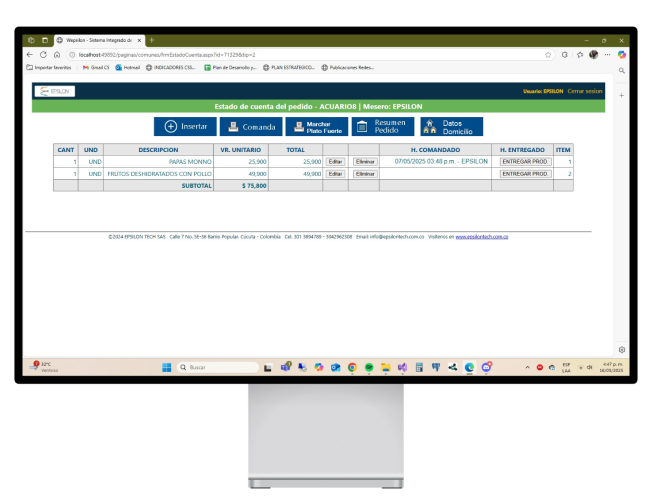Click the Insertar button

184,127
